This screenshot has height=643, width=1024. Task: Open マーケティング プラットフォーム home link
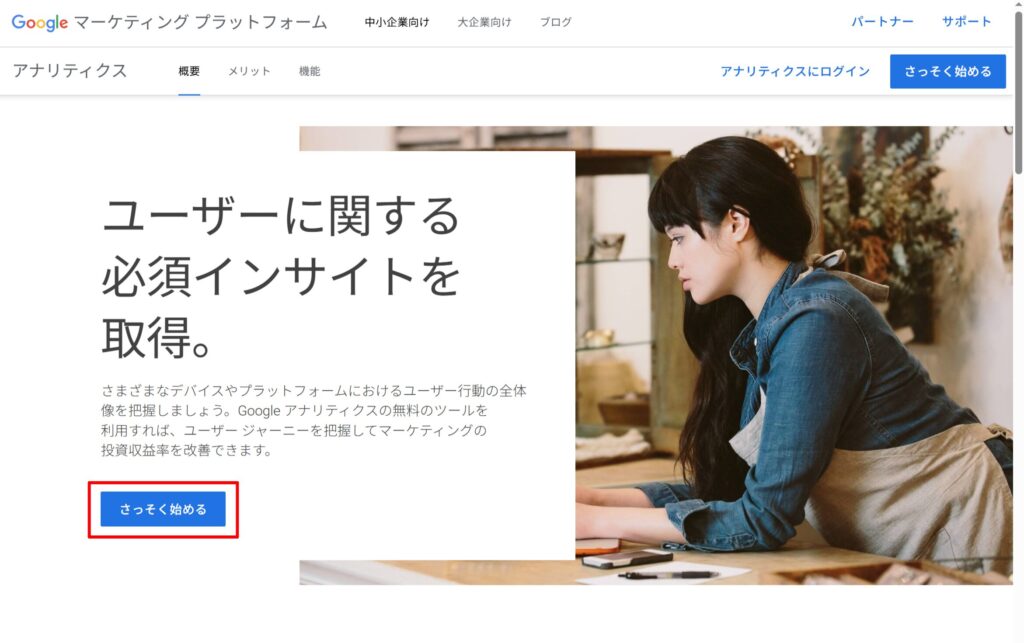pyautogui.click(x=200, y=22)
